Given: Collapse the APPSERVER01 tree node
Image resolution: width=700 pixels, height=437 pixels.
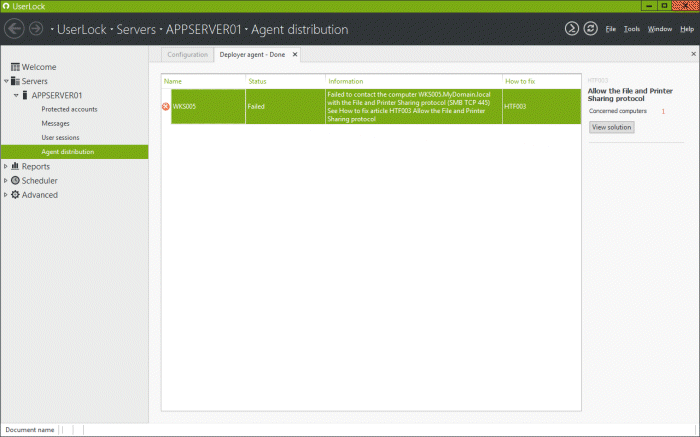Looking at the screenshot, I should pos(16,95).
